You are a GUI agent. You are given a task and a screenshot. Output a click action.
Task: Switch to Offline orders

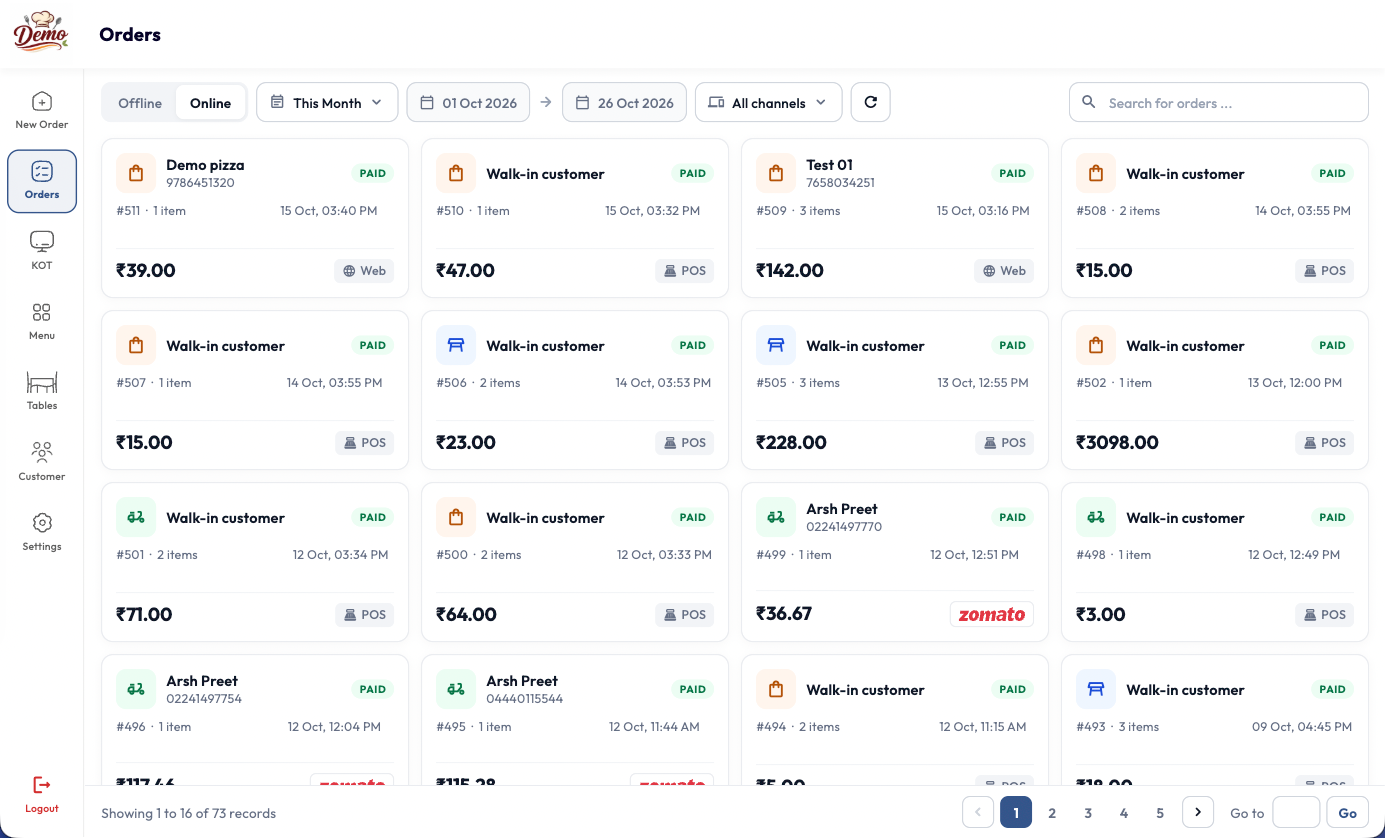click(x=140, y=103)
